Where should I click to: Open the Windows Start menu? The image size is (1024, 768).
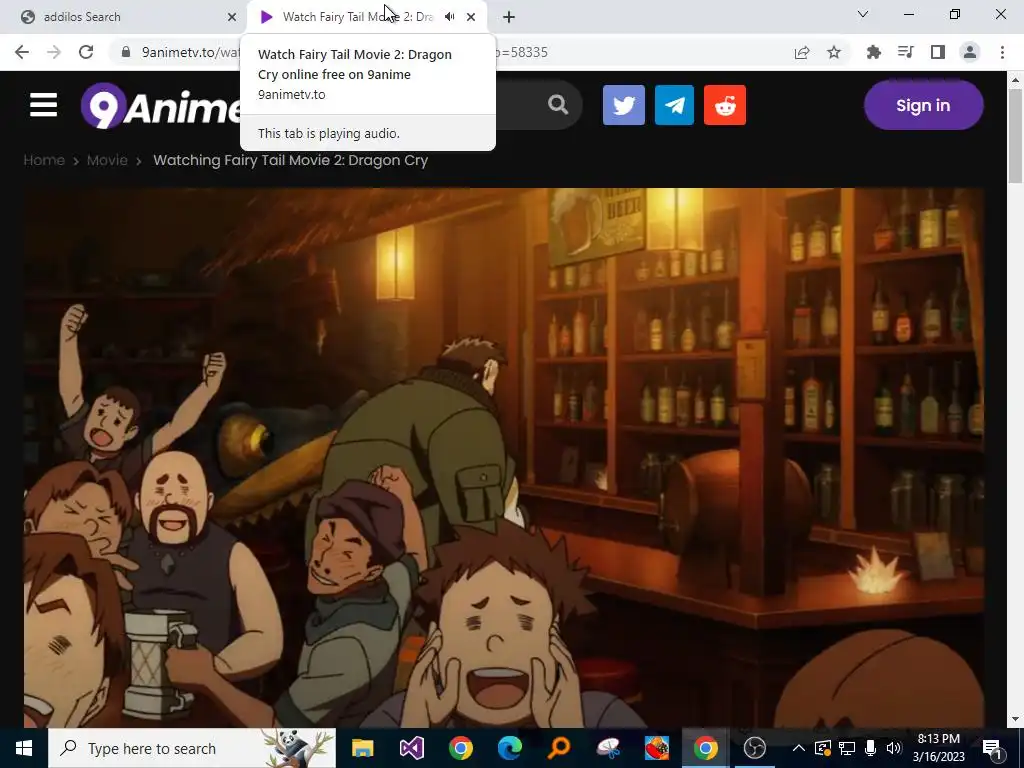coord(24,748)
